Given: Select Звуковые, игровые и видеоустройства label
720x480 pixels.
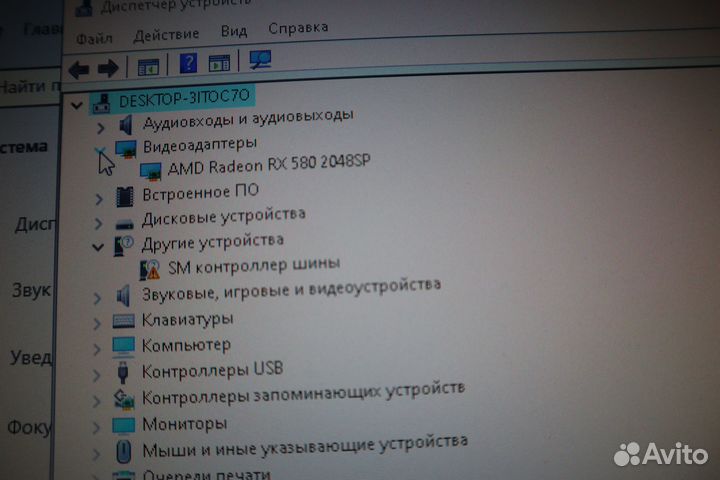Looking at the screenshot, I should click(291, 290).
